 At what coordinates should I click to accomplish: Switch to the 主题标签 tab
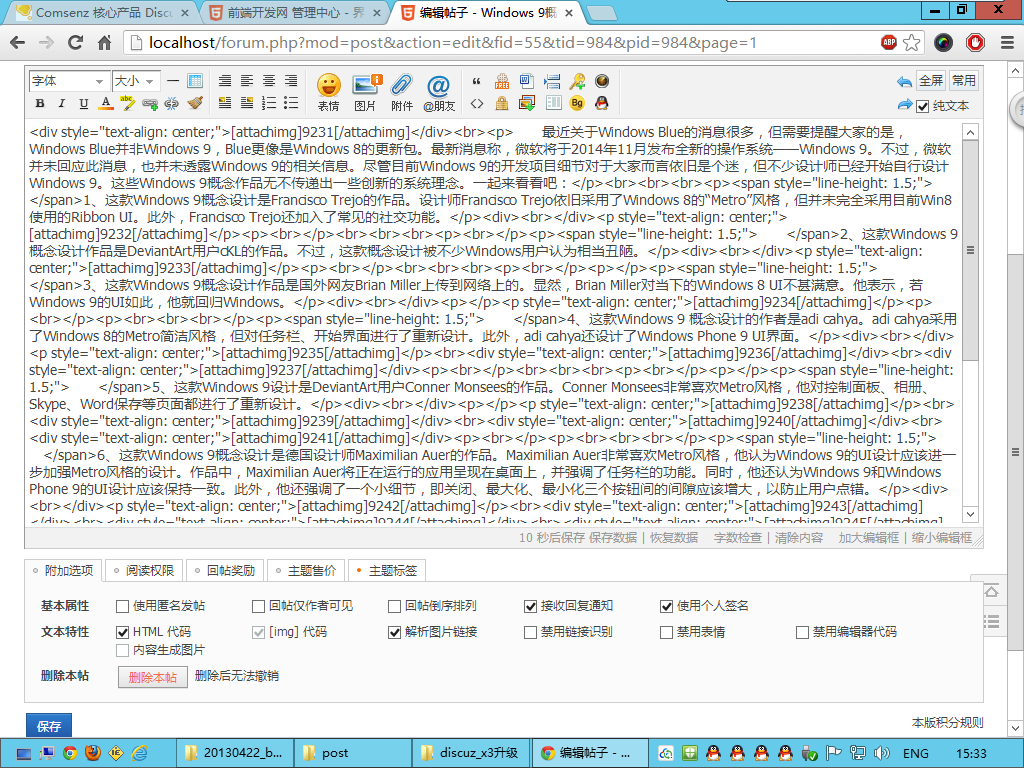(387, 571)
